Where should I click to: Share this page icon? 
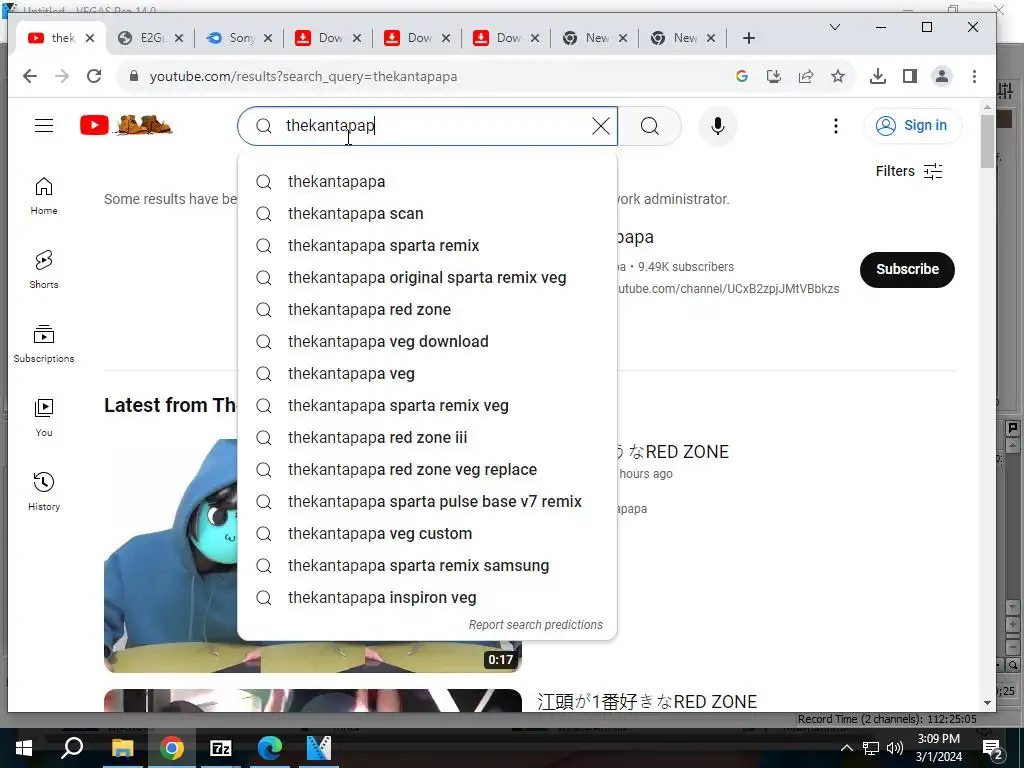point(806,76)
